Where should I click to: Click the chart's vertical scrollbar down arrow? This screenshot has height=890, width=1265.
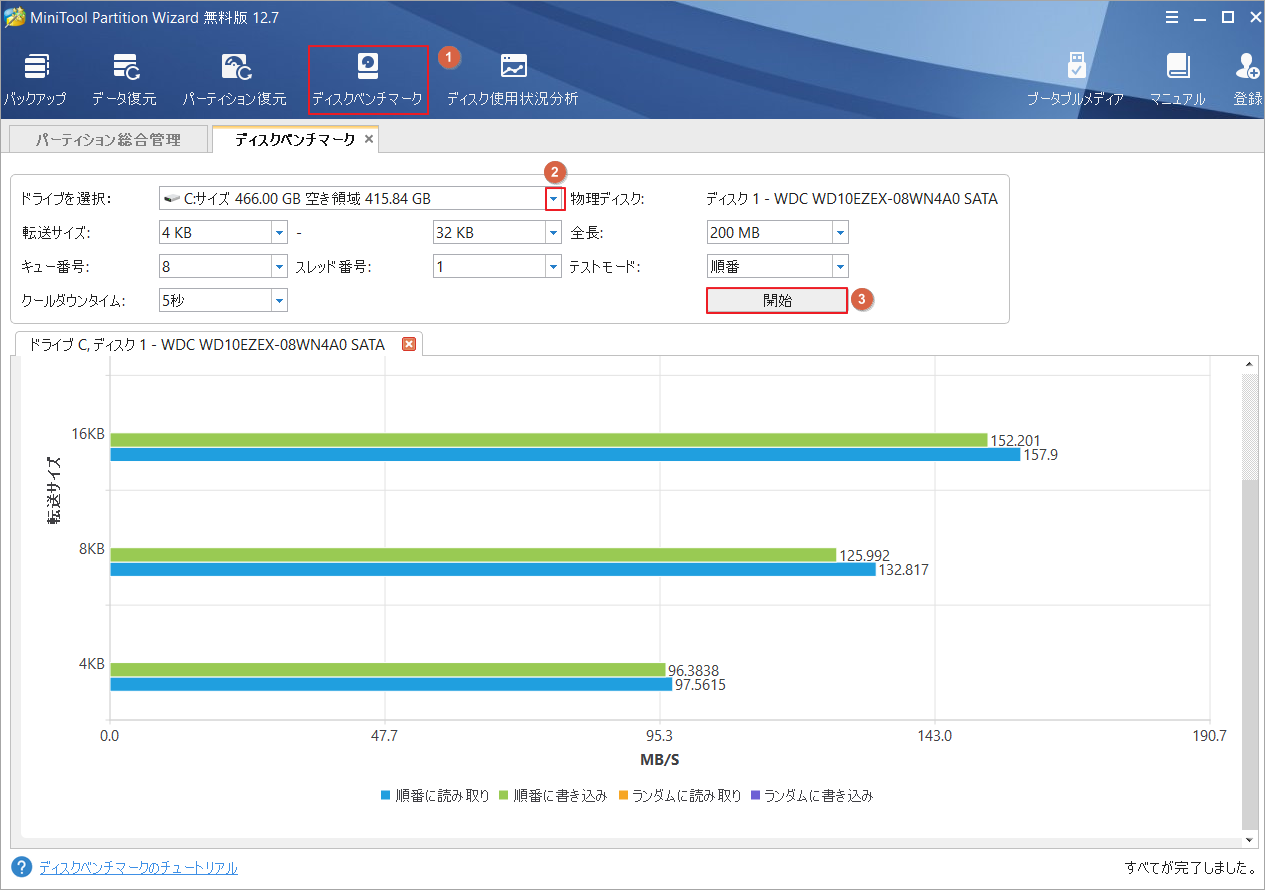coord(1249,840)
